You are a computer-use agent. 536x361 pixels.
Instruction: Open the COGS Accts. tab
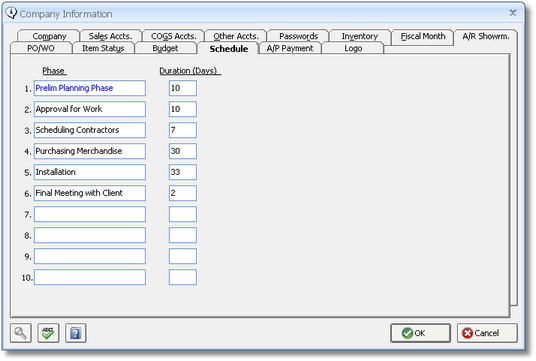coord(174,36)
